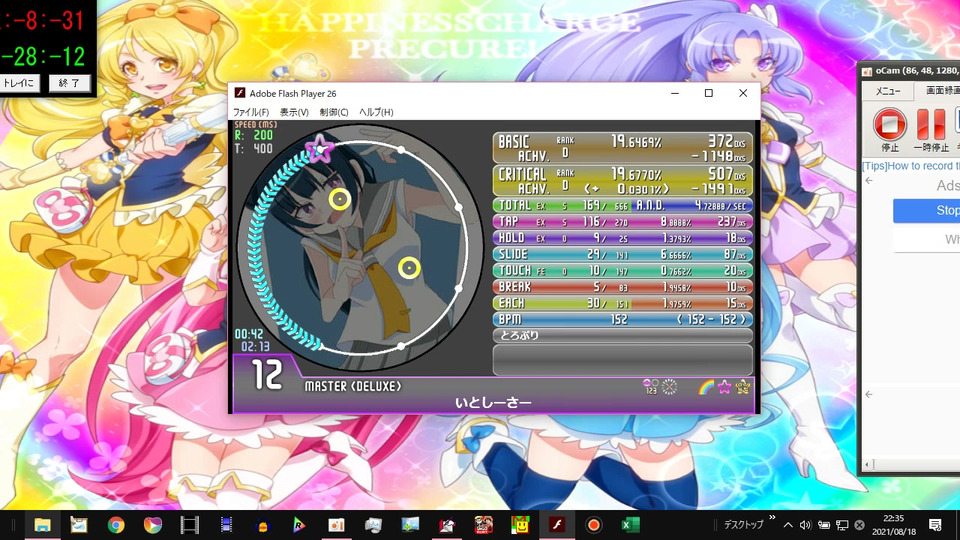Click the BASIC ACHV. stats row
The height and width of the screenshot is (540, 960).
coord(623,148)
